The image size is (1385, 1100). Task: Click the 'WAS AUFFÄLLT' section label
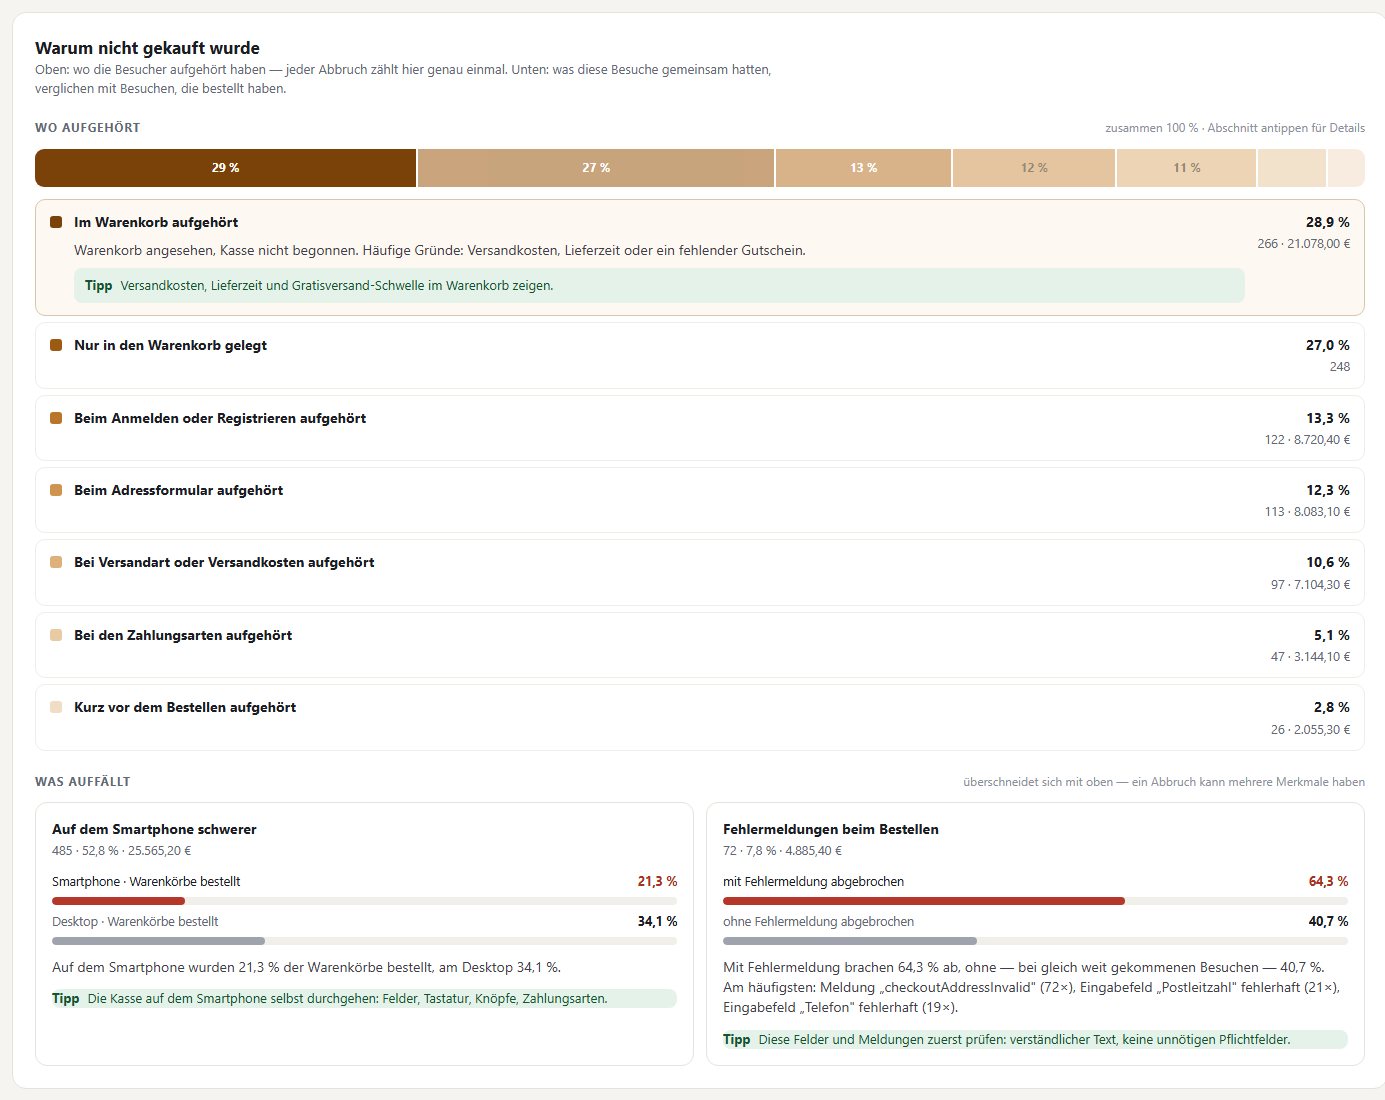coord(83,782)
